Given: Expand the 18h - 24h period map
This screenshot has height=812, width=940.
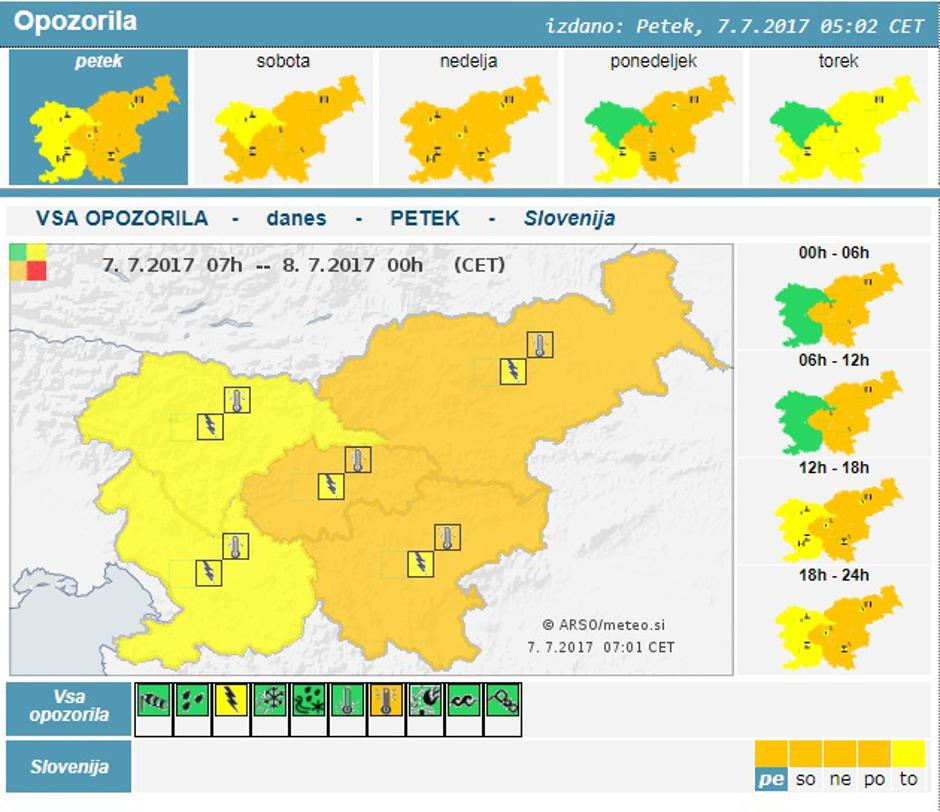Looking at the screenshot, I should (x=830, y=625).
